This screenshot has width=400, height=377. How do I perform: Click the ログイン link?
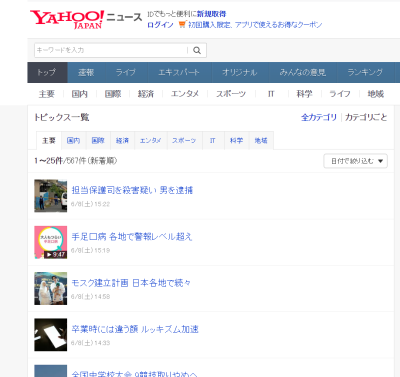pyautogui.click(x=160, y=25)
